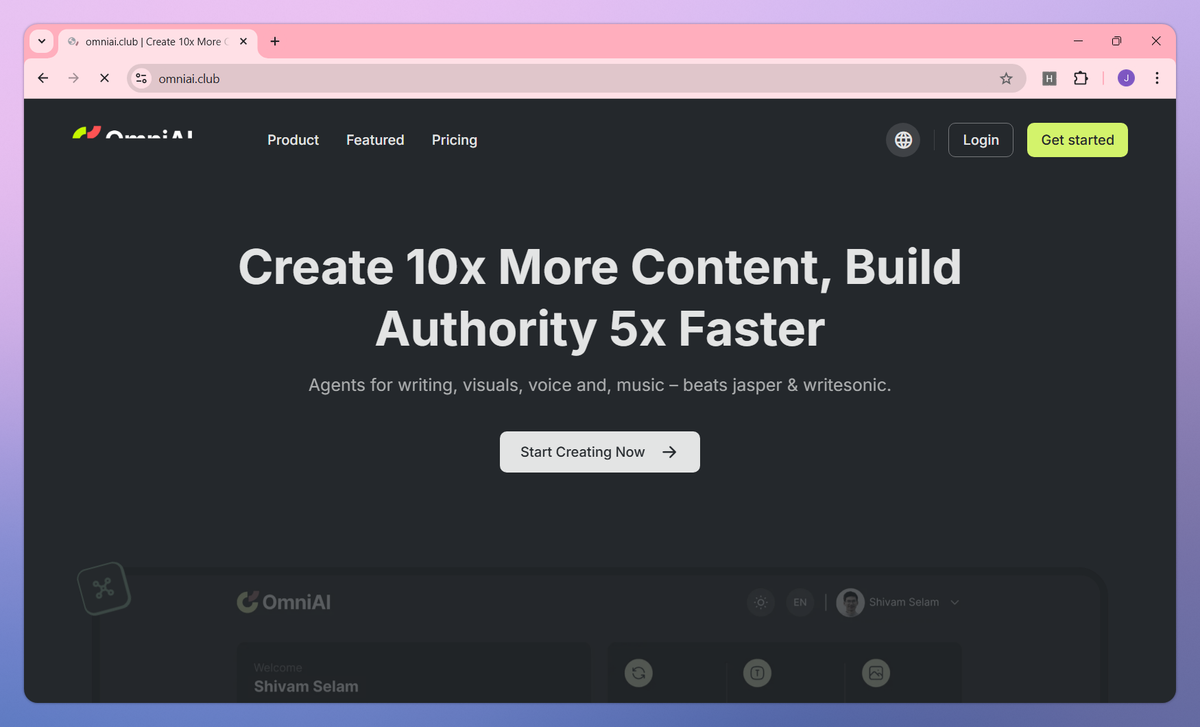Go to the Pricing page

tap(454, 140)
